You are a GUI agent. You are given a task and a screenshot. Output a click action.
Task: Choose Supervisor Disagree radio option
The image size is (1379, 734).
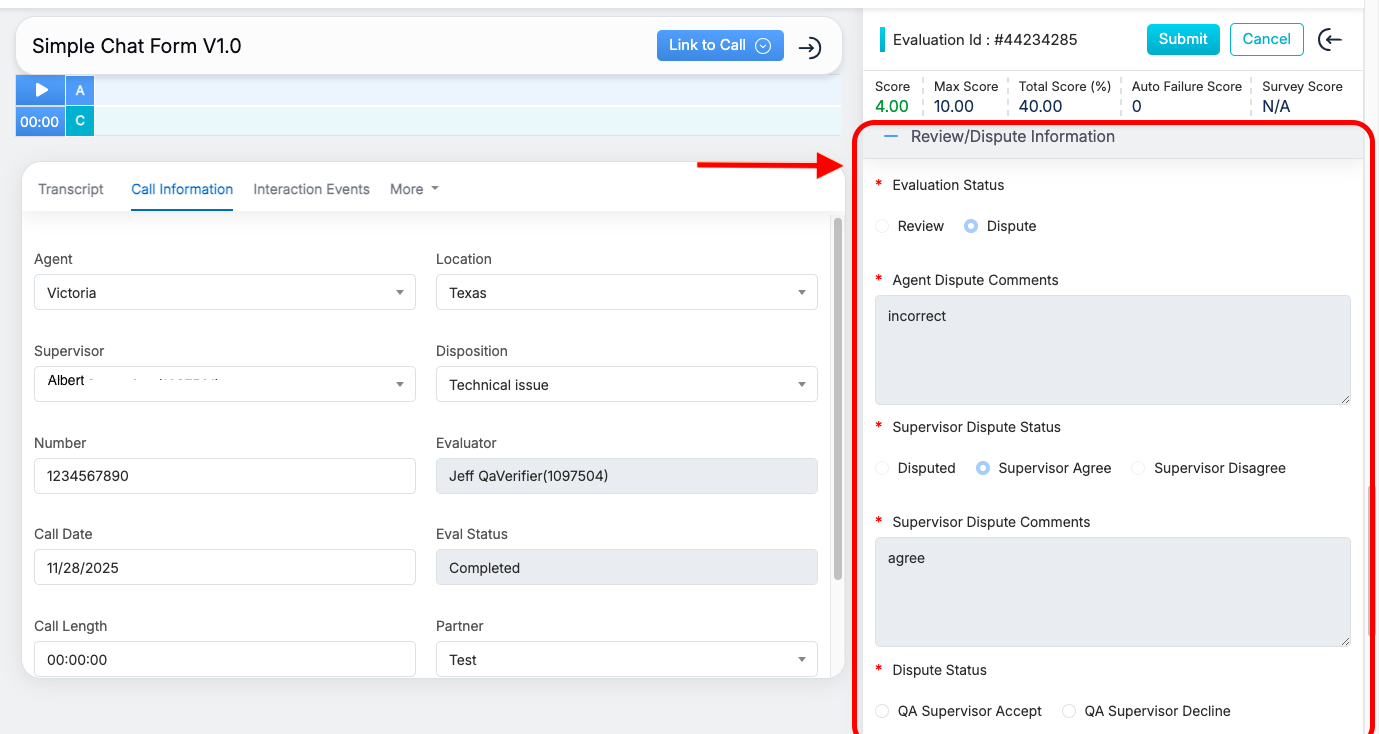click(1138, 468)
